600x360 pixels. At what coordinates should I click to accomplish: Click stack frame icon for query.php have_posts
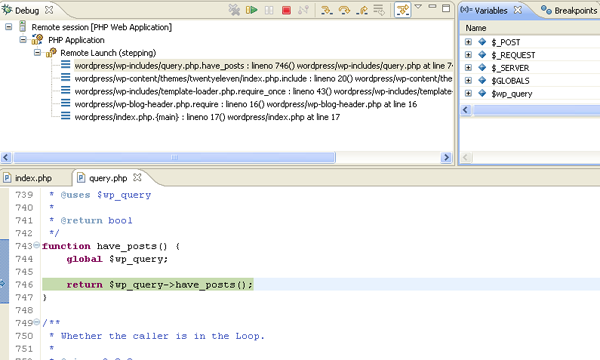click(65, 64)
